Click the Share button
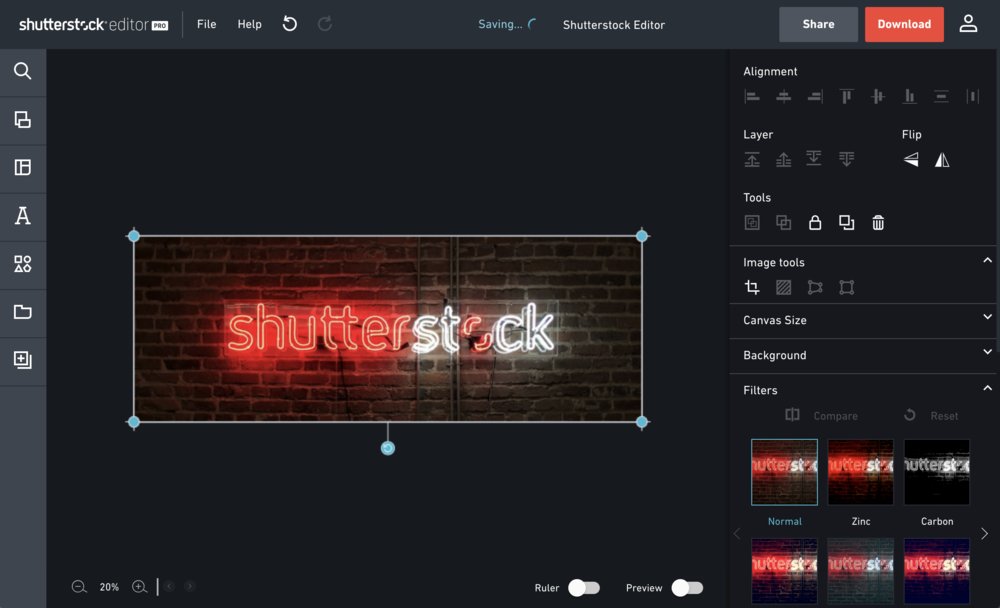 (x=818, y=24)
